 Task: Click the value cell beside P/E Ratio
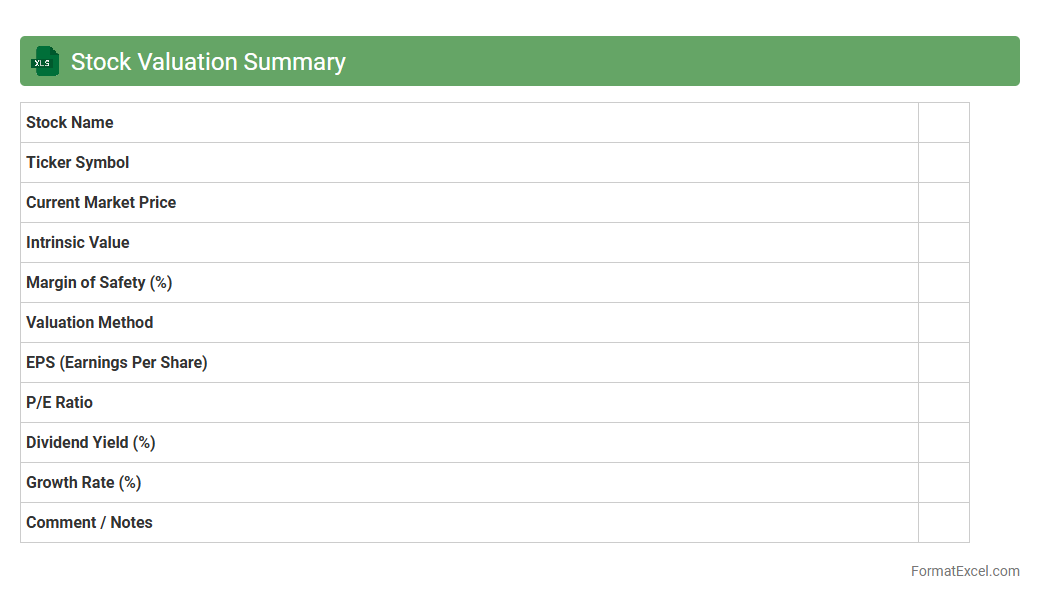point(943,402)
